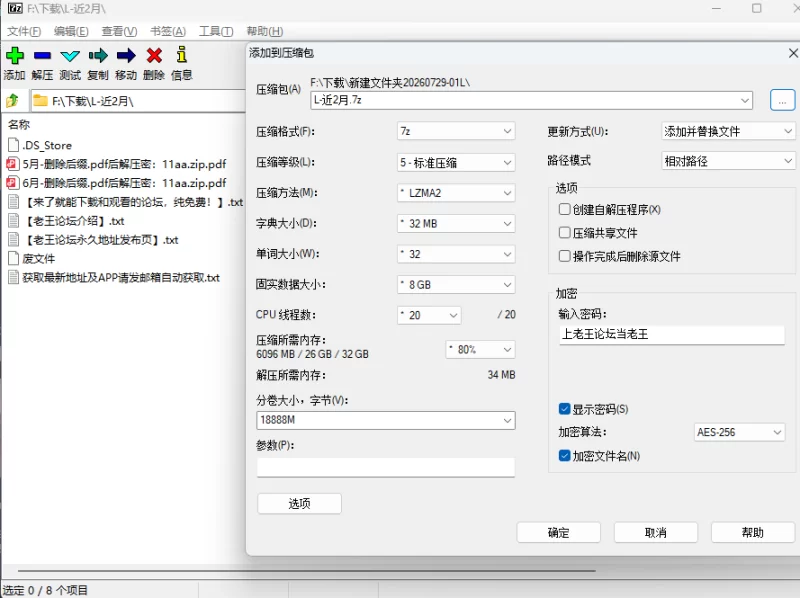This screenshot has height=598, width=800.
Task: Open the 书签(A) menu
Action: (168, 31)
